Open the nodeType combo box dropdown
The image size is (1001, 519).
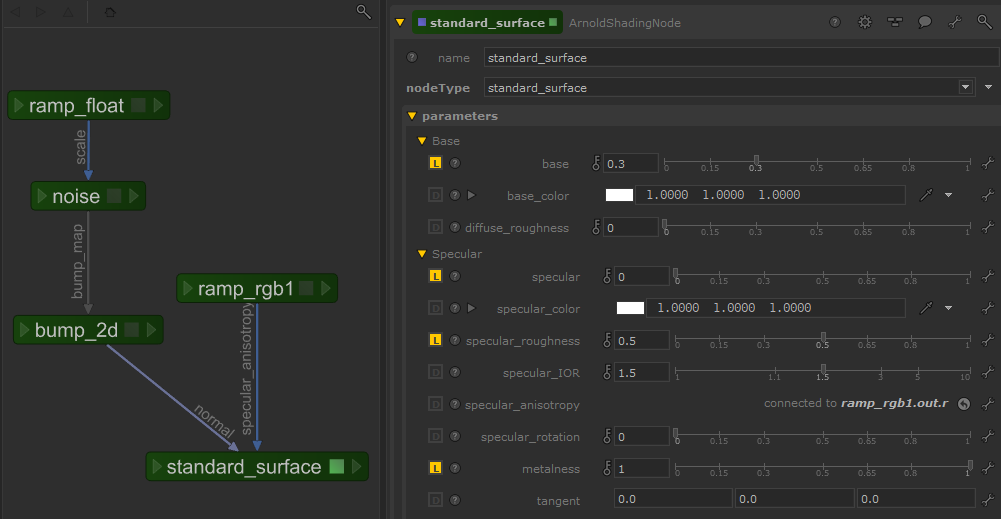pyautogui.click(x=965, y=87)
